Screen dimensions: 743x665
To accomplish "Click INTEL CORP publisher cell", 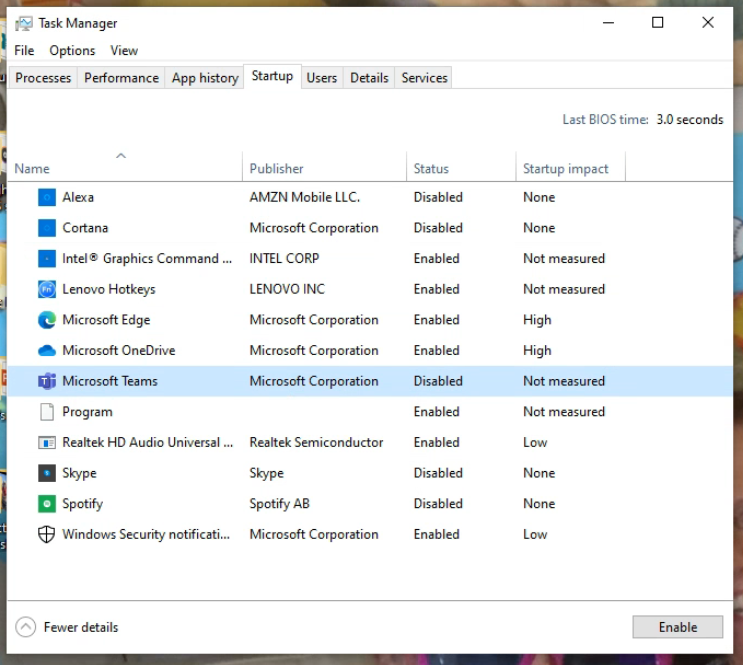I will pyautogui.click(x=284, y=258).
